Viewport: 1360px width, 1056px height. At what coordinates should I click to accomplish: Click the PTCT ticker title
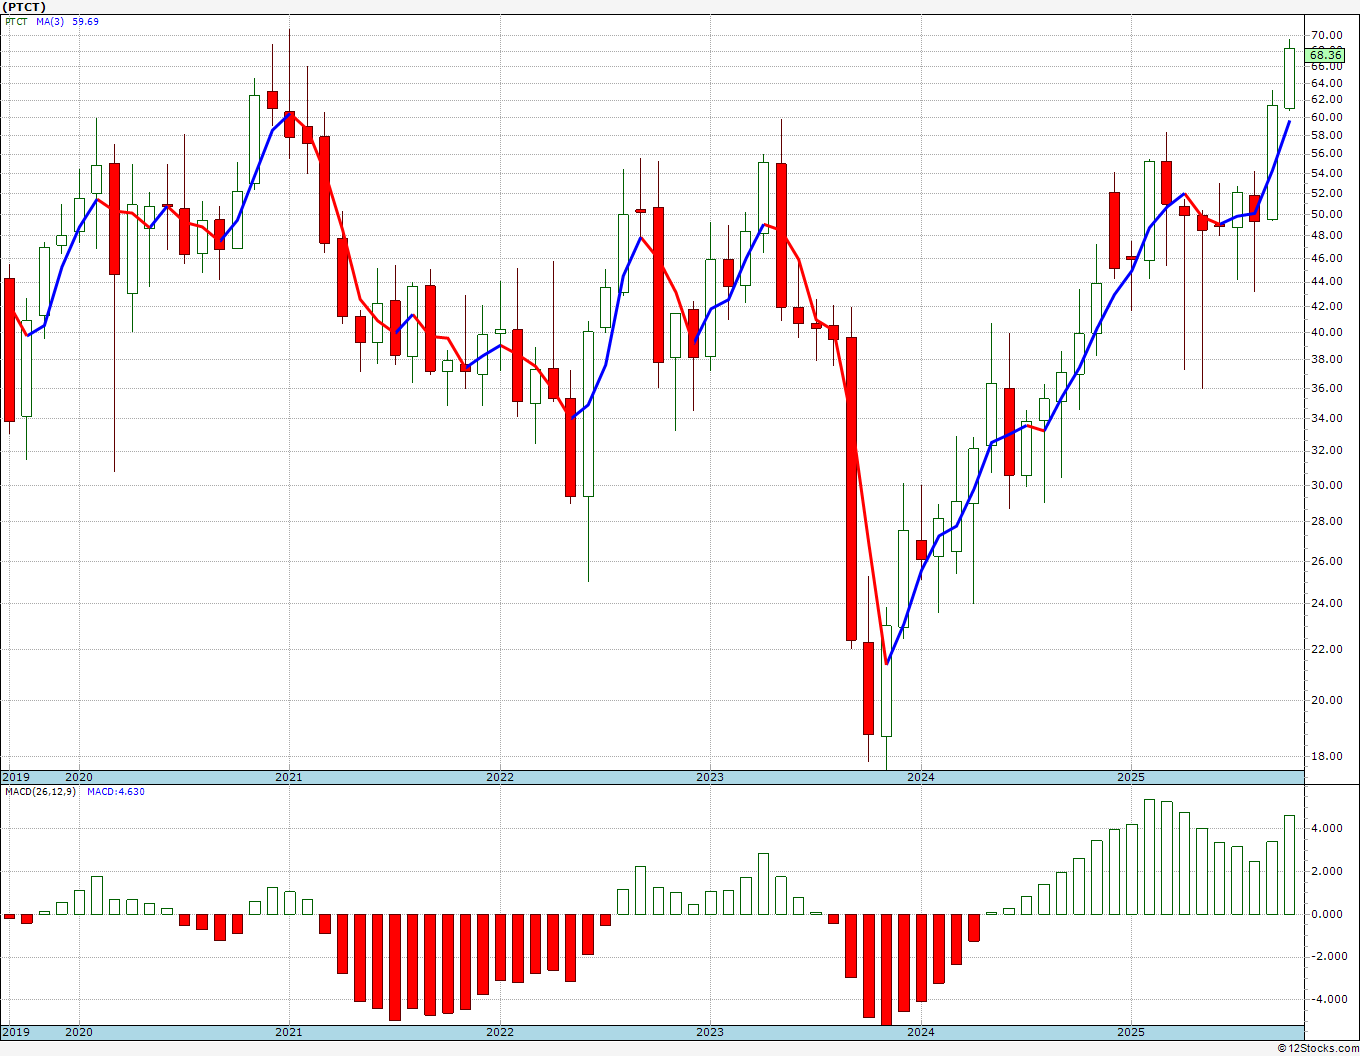(24, 6)
